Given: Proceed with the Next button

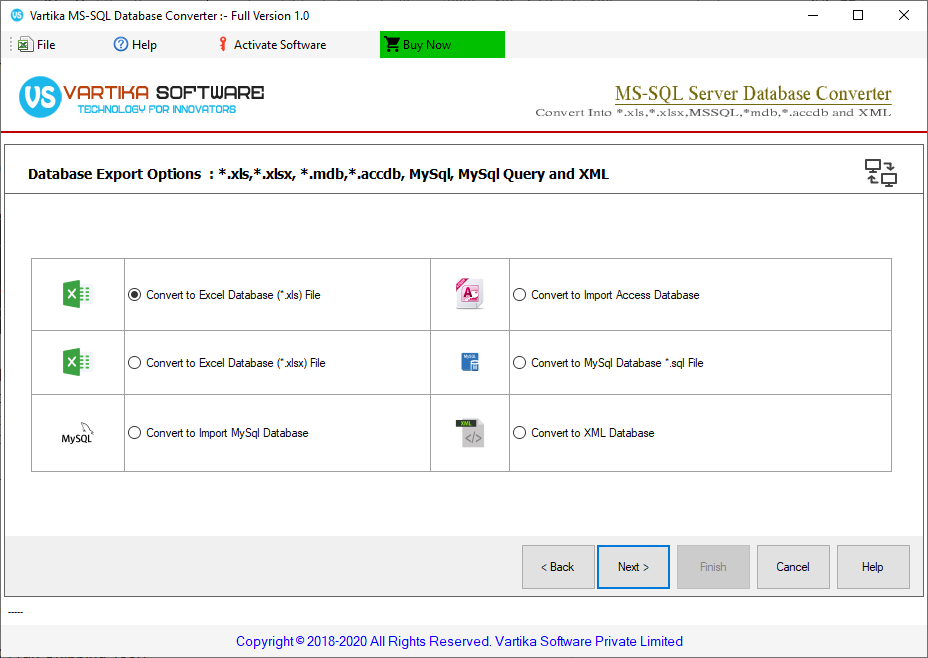Looking at the screenshot, I should tap(633, 567).
